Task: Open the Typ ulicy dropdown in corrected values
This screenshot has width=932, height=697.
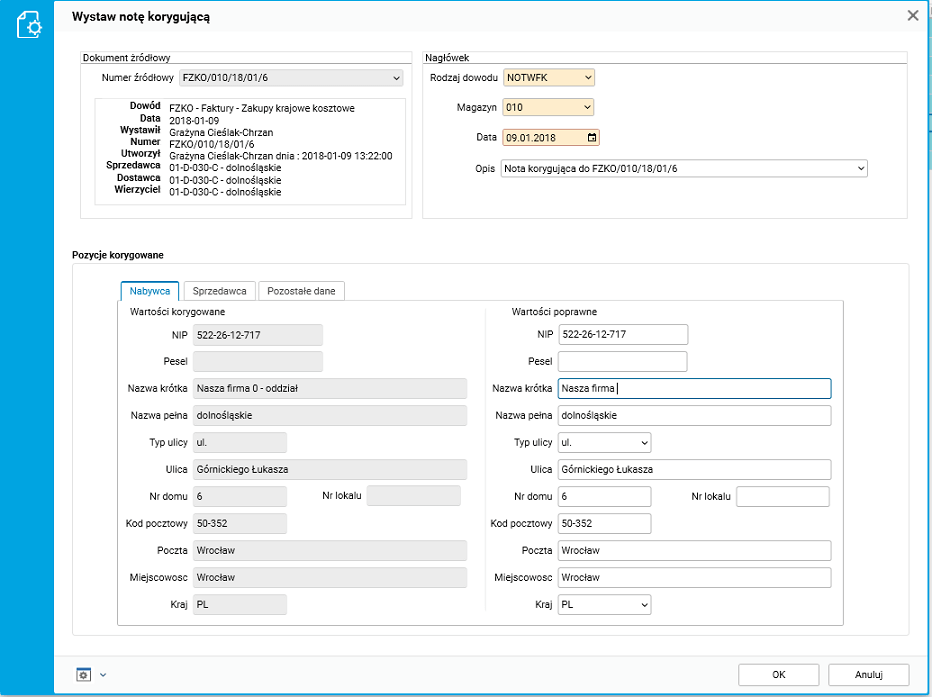Action: [643, 442]
